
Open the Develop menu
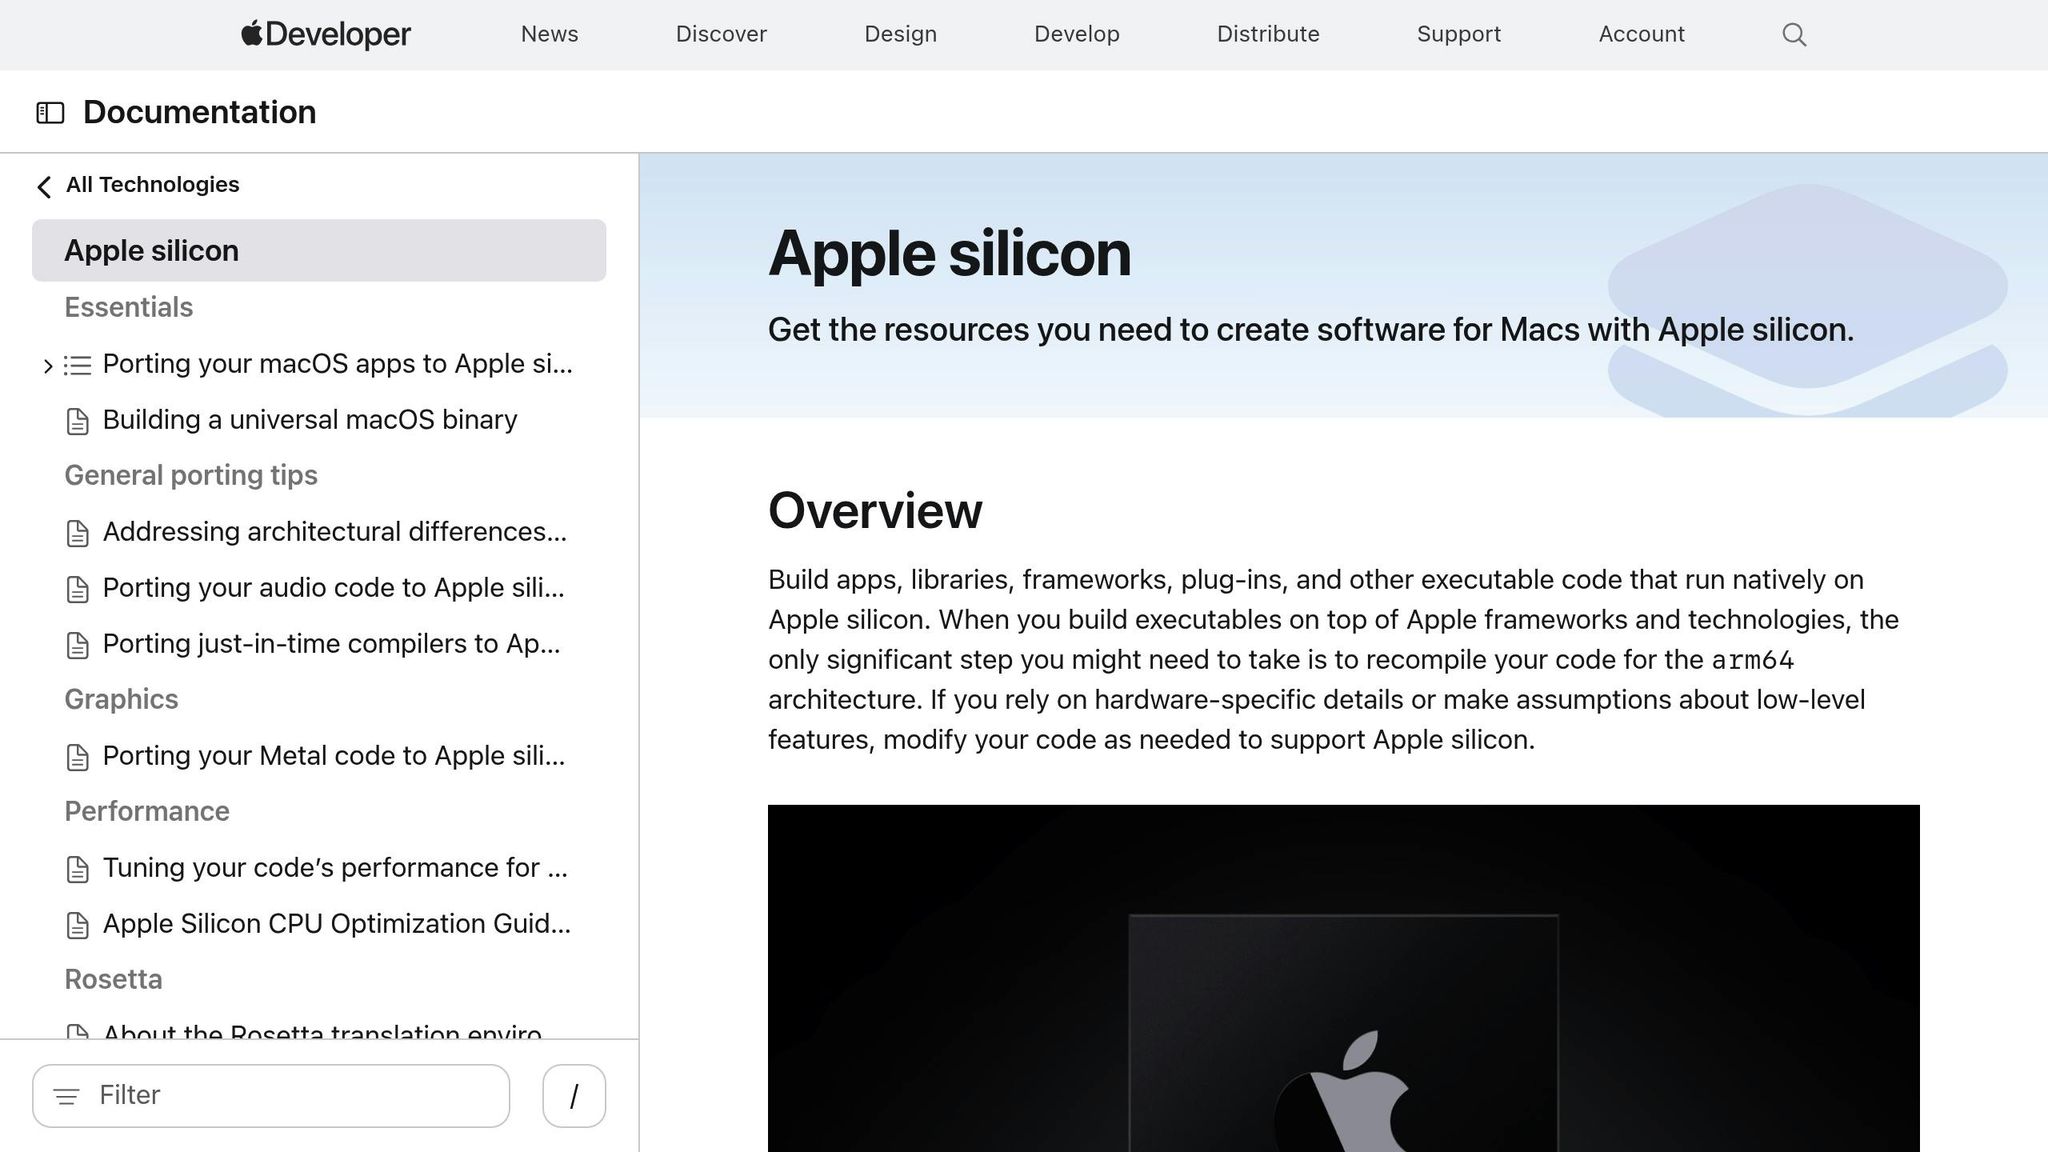(1076, 35)
